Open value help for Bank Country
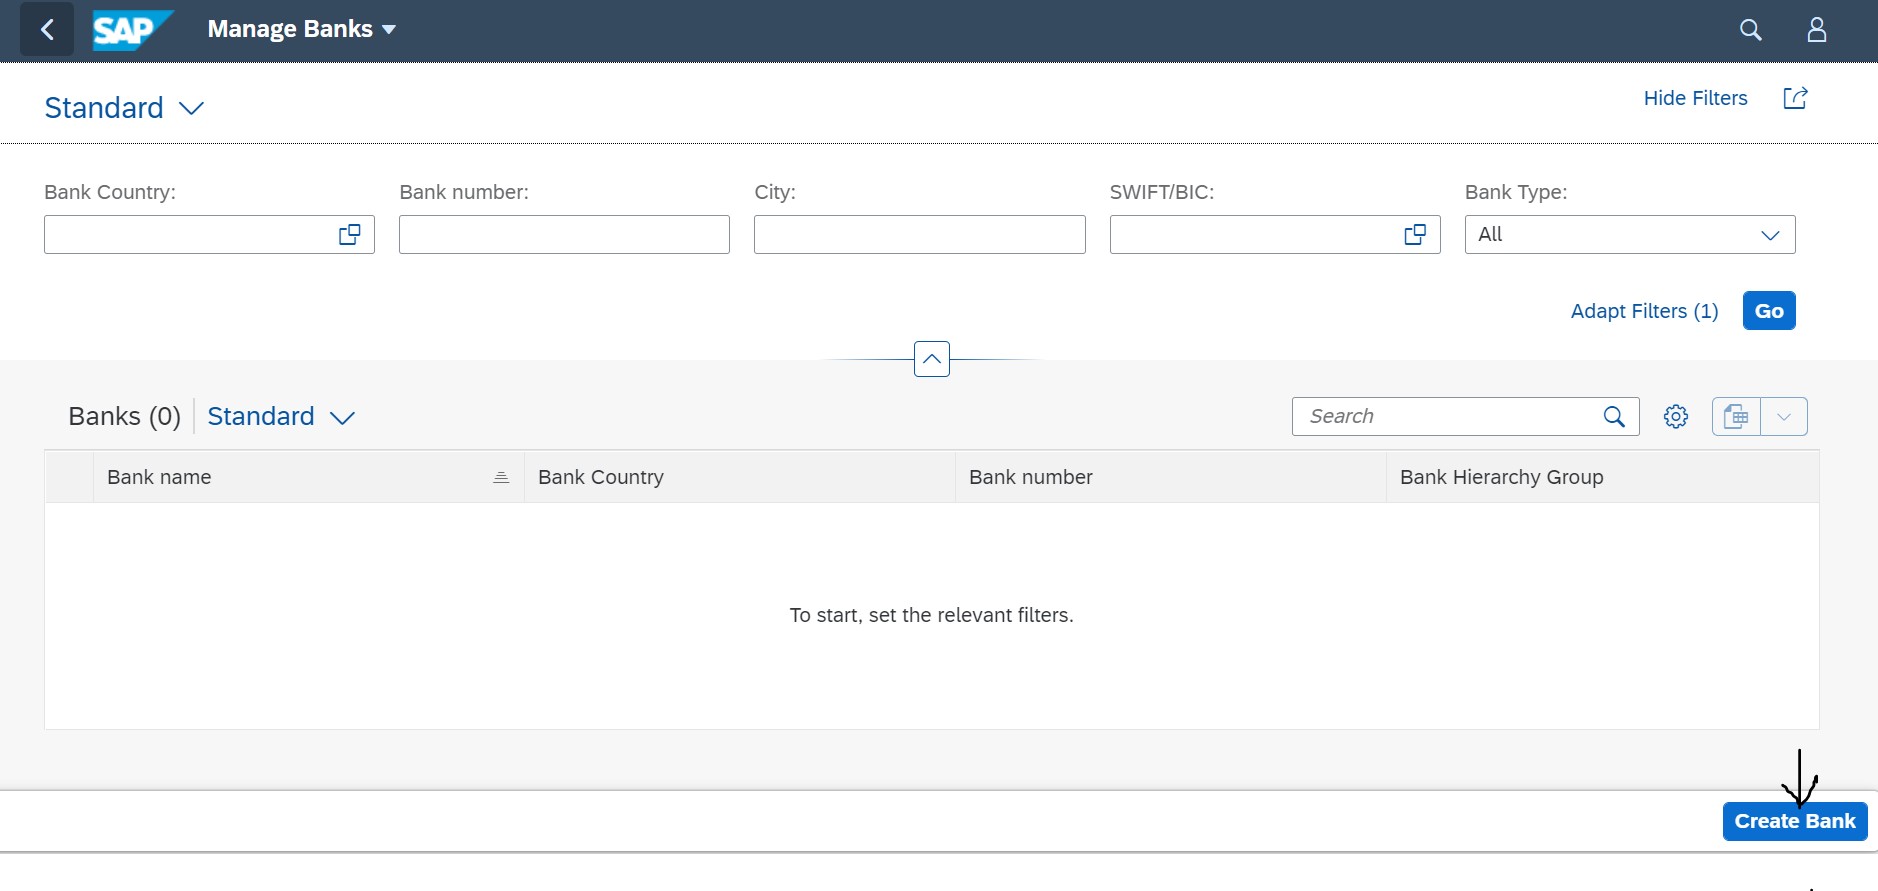The height and width of the screenshot is (891, 1878). [349, 235]
